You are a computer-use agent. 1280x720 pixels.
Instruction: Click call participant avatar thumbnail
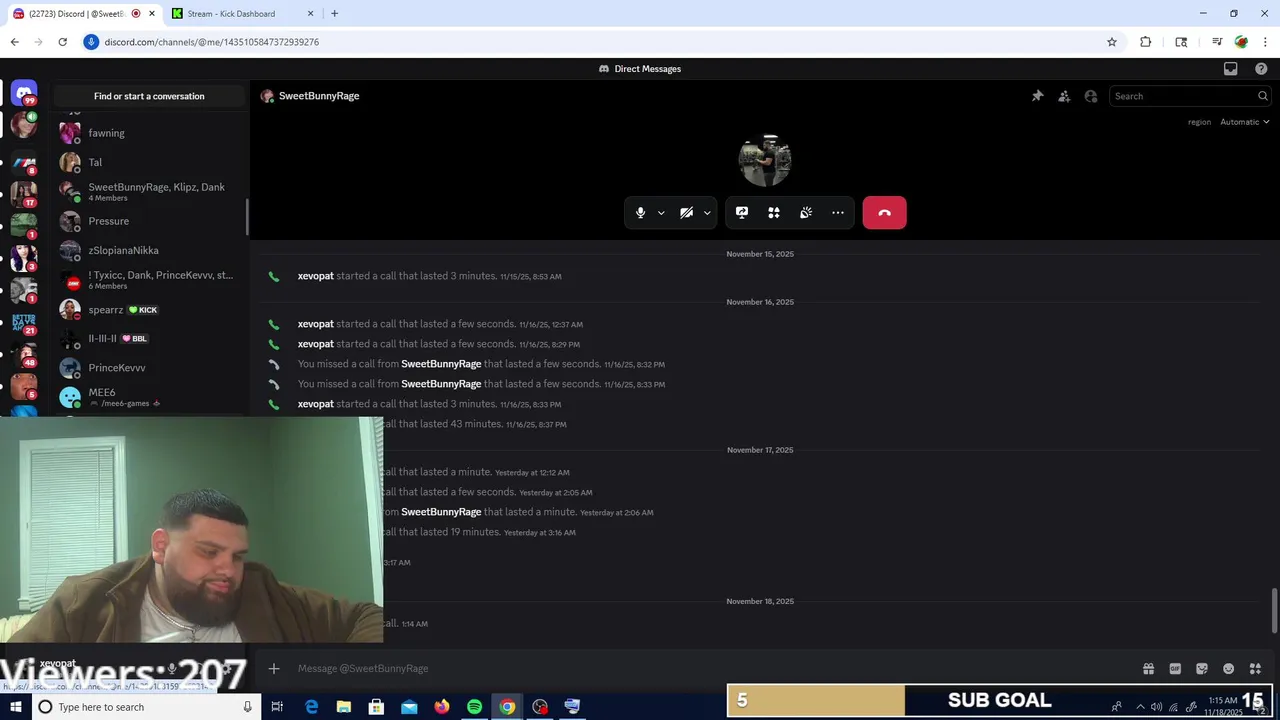pos(765,160)
